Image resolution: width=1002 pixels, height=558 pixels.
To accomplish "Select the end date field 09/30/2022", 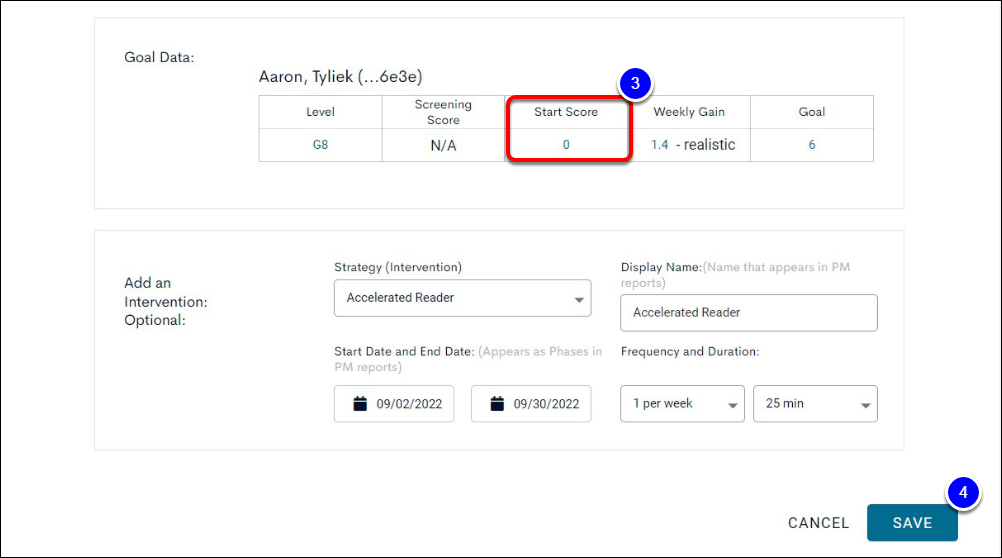I will tap(531, 403).
